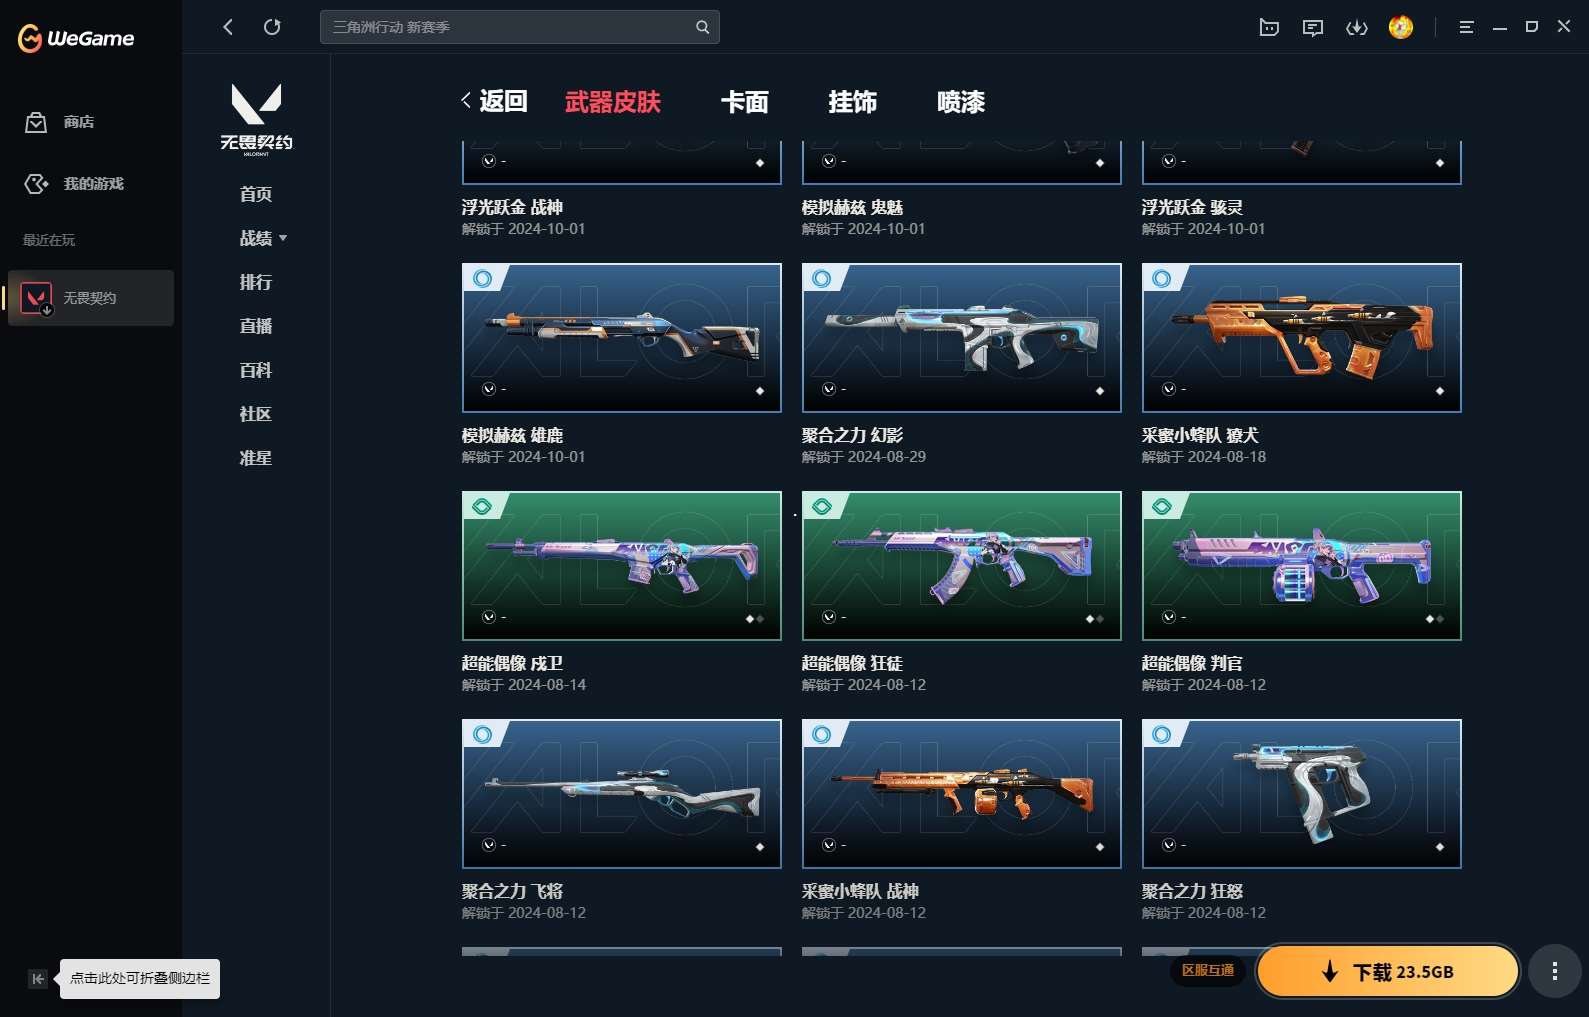Click the search magnifier icon
Image resolution: width=1589 pixels, height=1017 pixels.
(702, 27)
